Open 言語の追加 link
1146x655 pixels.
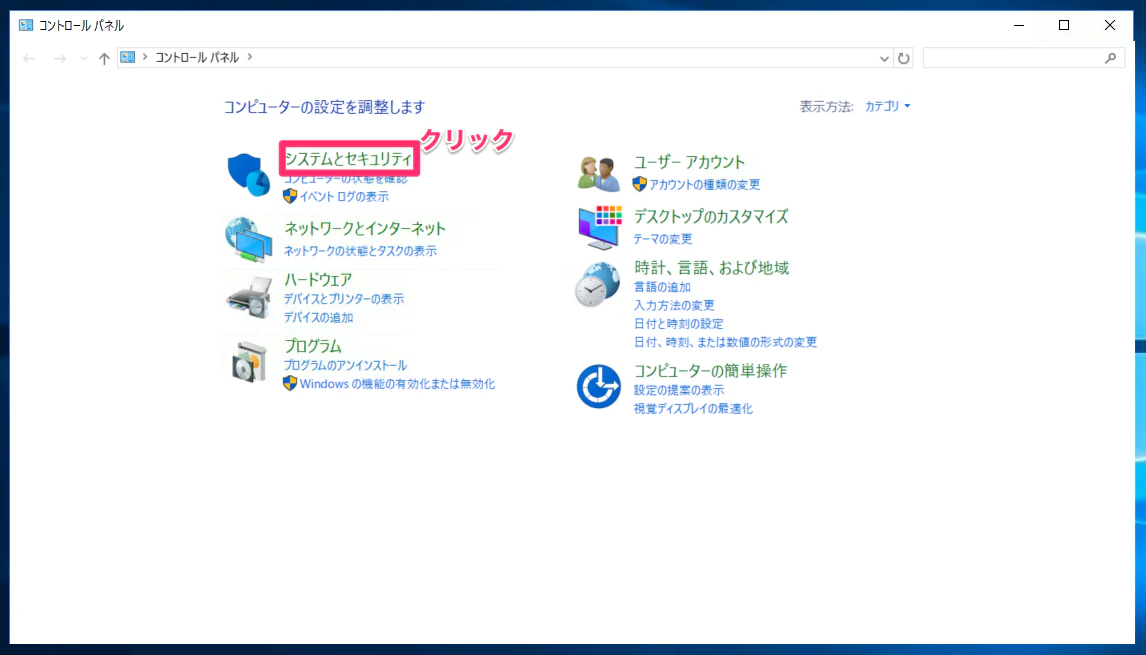[x=662, y=287]
